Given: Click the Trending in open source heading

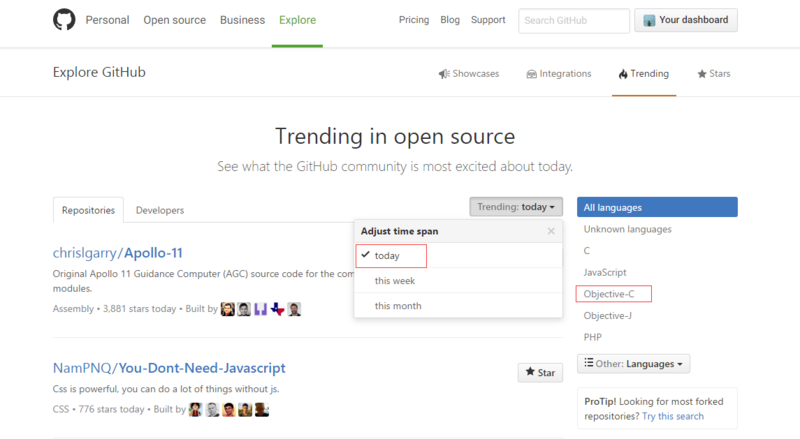Looking at the screenshot, I should [395, 136].
